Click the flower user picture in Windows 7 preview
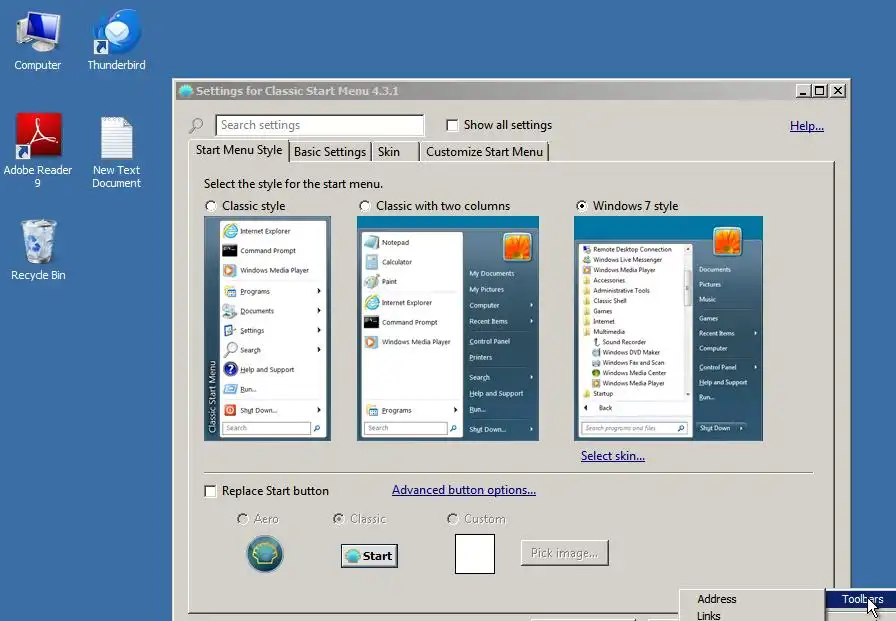This screenshot has height=621, width=896. coord(727,241)
